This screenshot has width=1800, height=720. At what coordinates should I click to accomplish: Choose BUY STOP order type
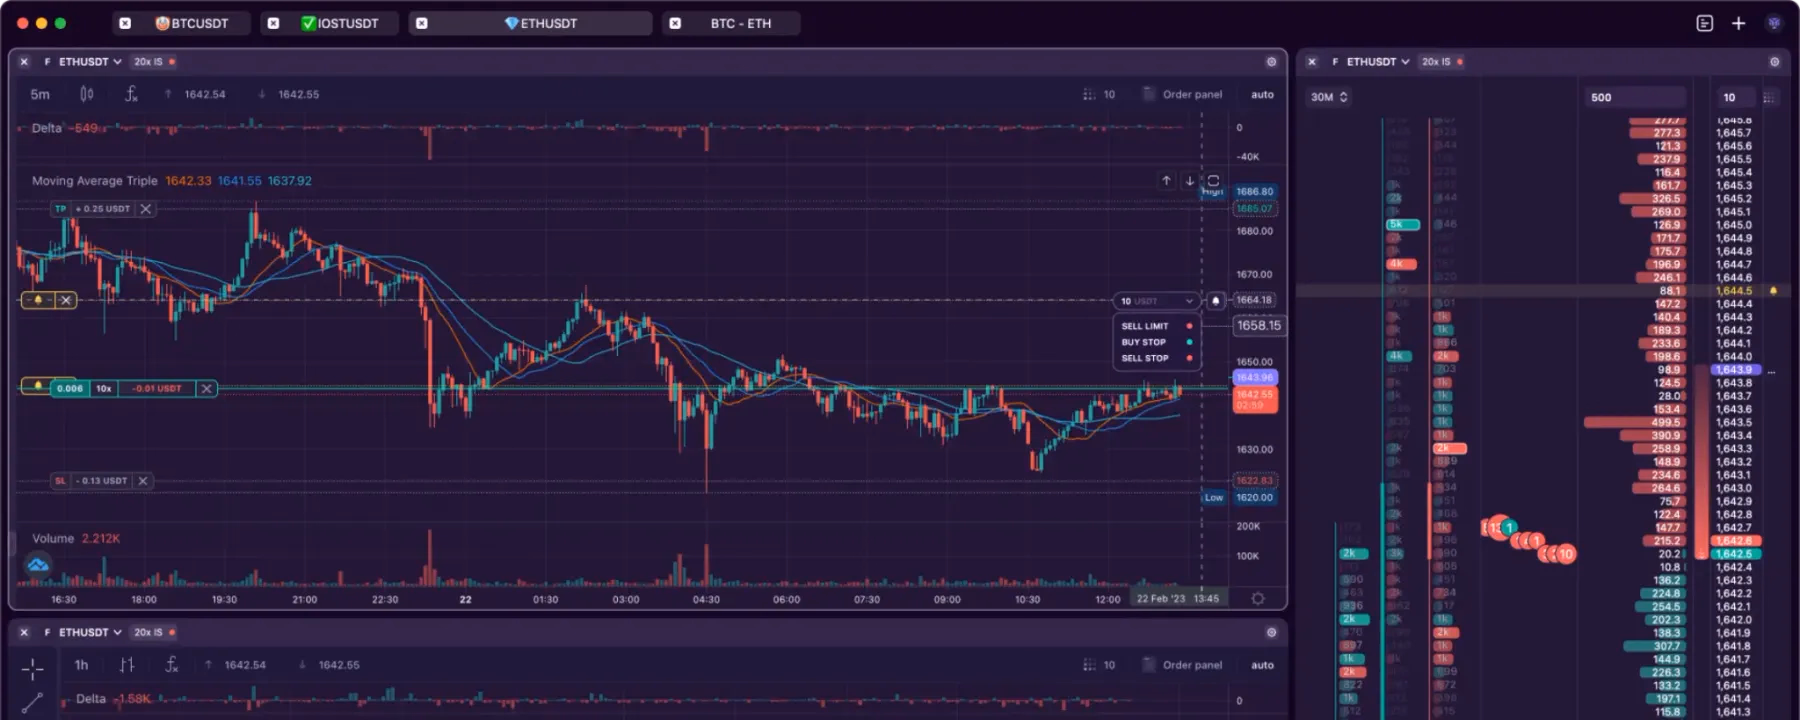(1157, 342)
